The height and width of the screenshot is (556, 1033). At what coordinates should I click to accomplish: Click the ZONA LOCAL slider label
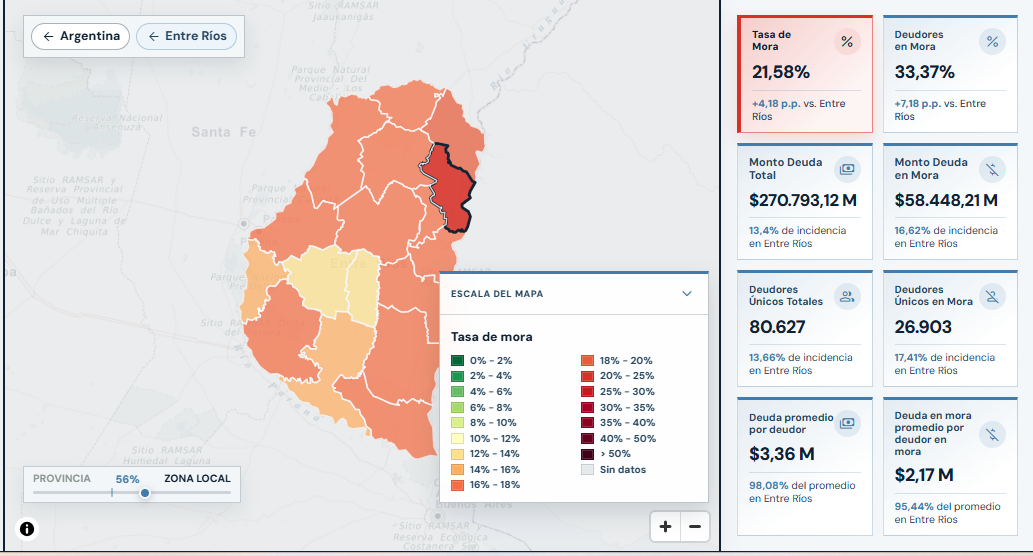197,479
